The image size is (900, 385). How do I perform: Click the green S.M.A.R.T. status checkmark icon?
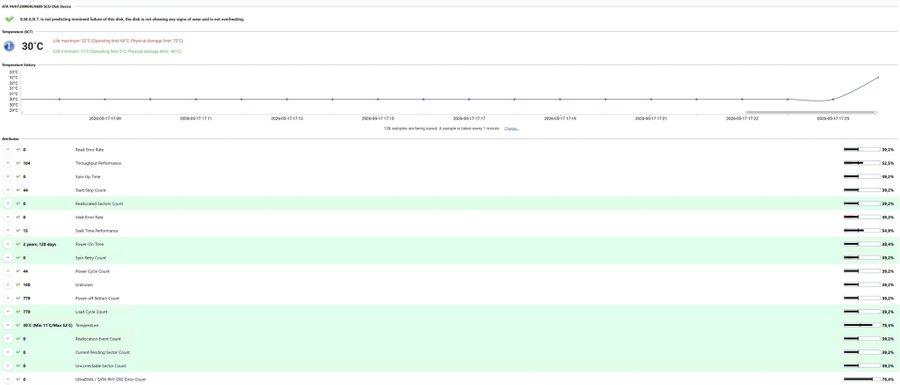(x=9, y=19)
